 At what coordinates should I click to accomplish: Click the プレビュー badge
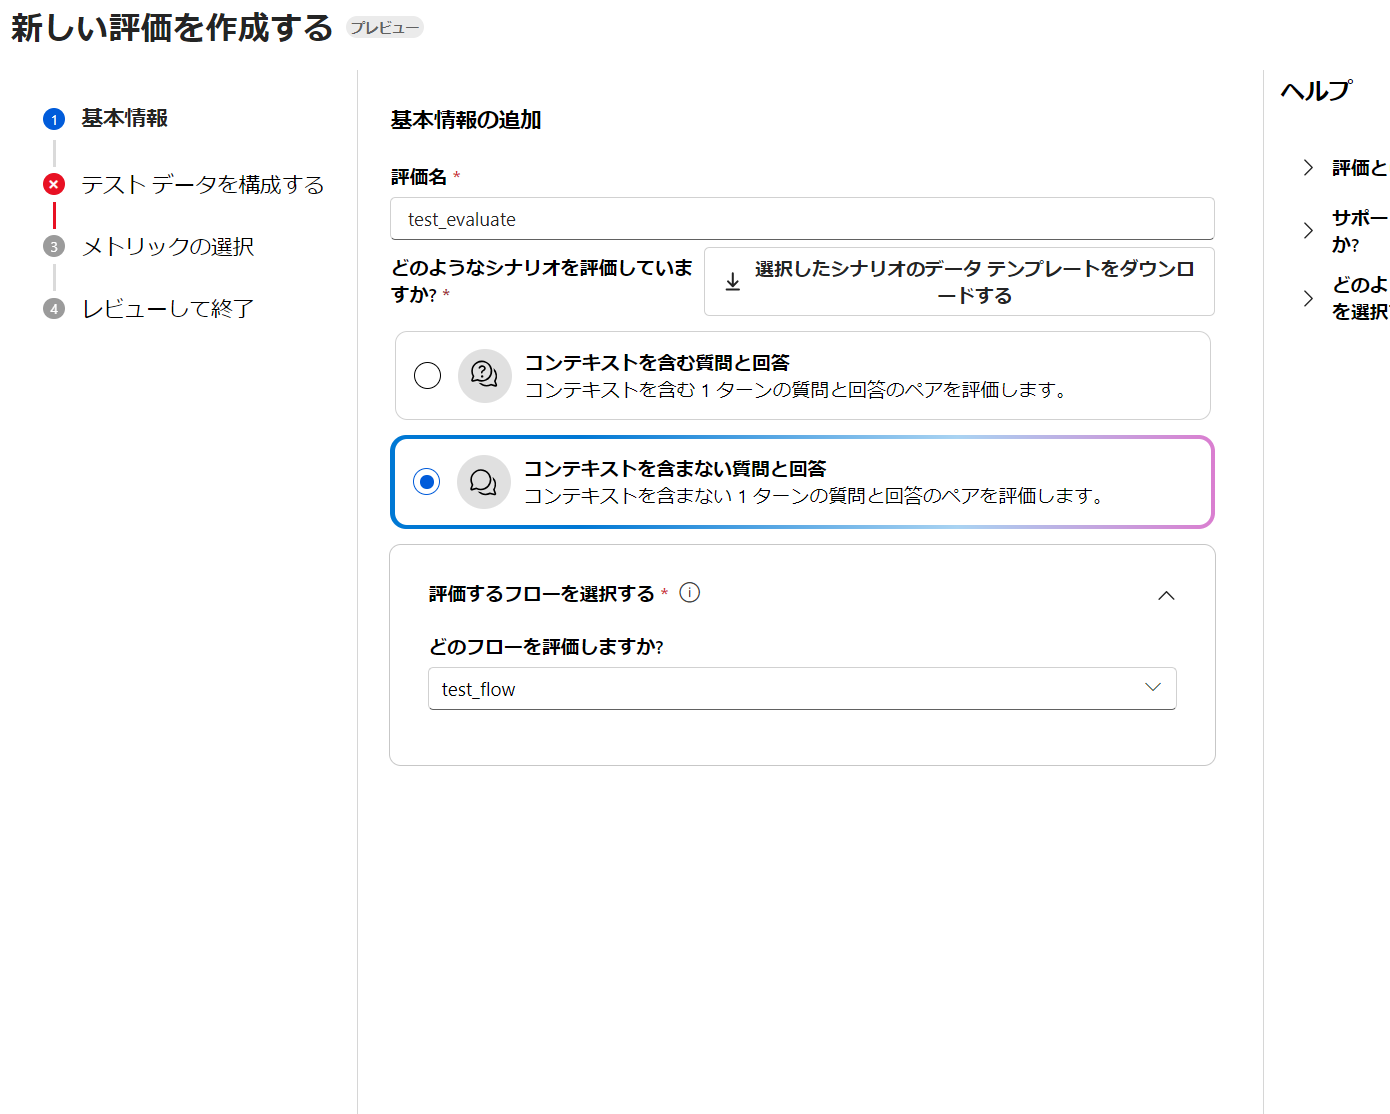pyautogui.click(x=385, y=27)
